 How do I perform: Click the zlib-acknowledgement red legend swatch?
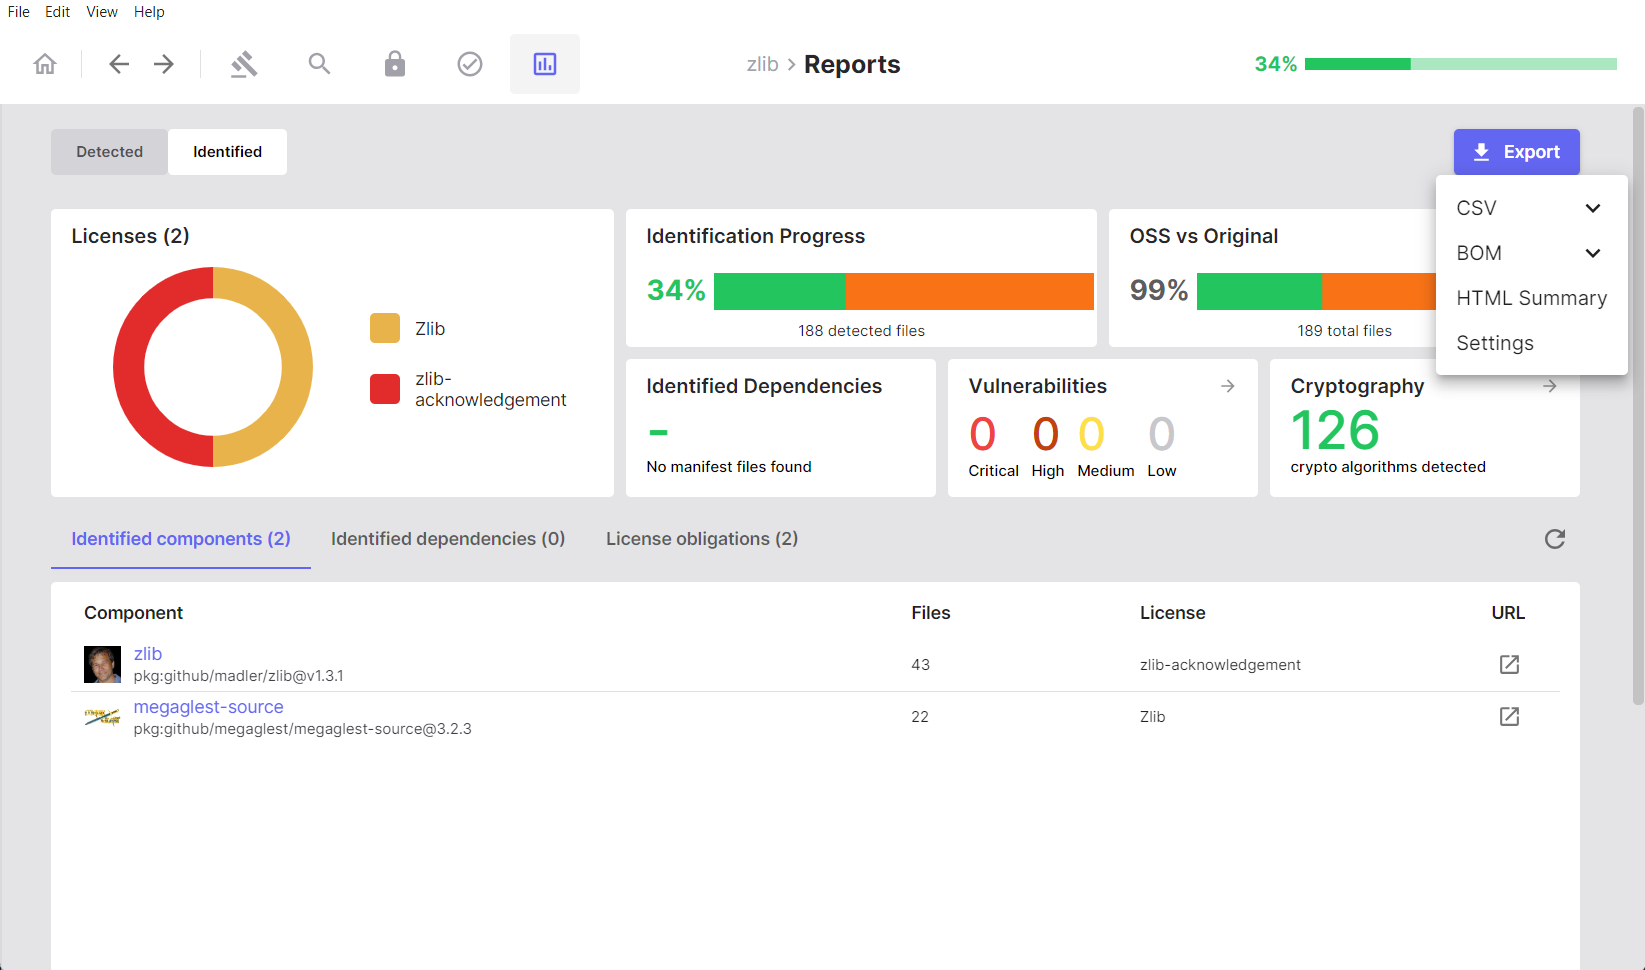click(x=385, y=389)
